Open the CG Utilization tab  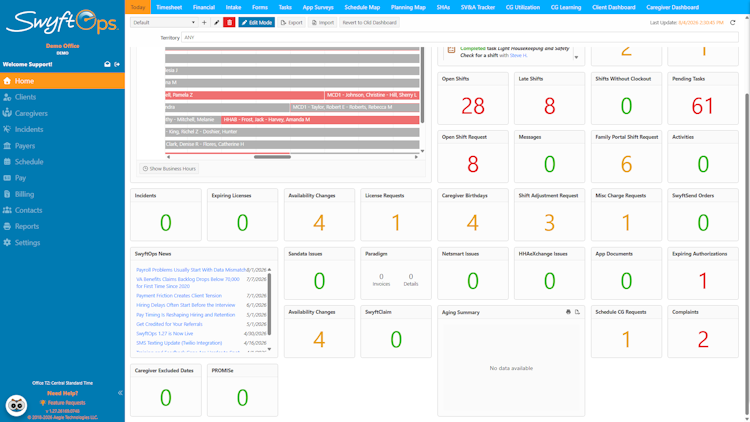(x=522, y=7)
